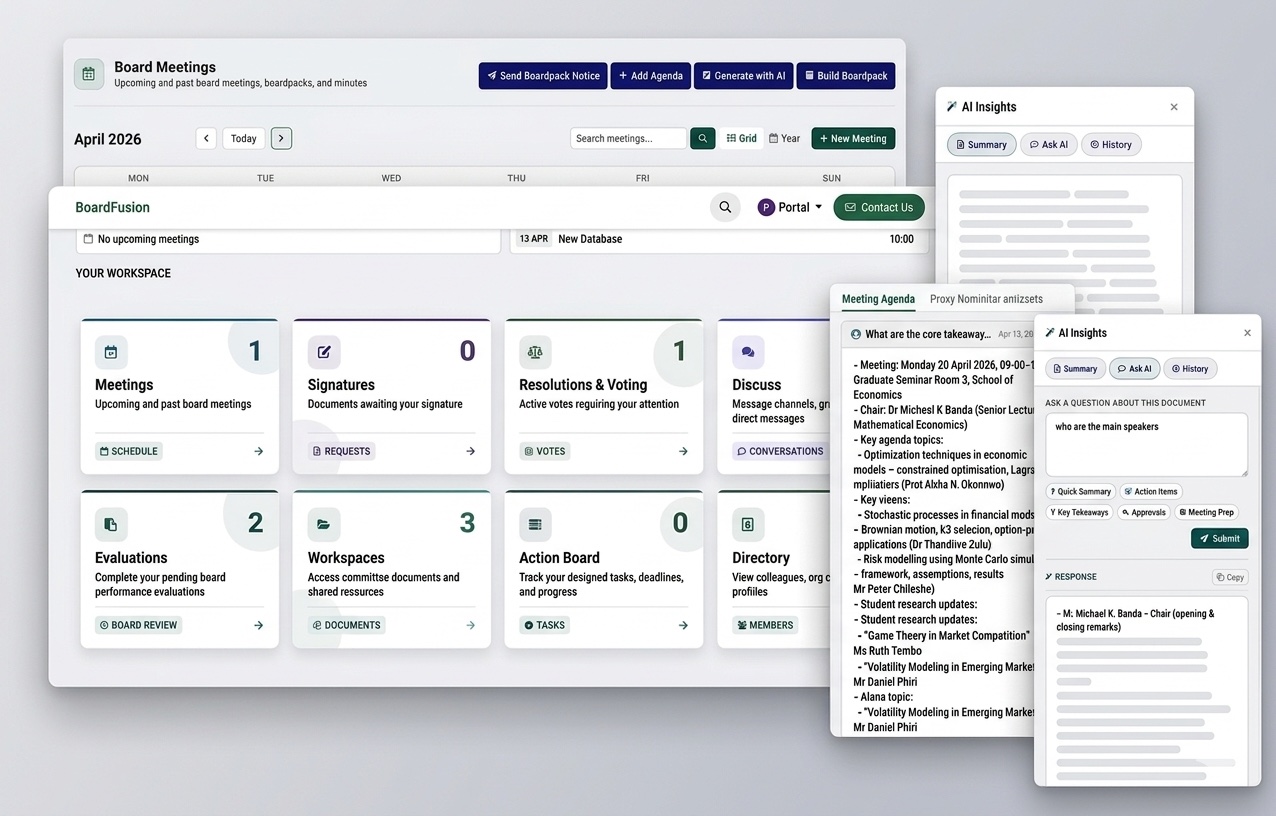The width and height of the screenshot is (1276, 816).
Task: Open REQUESTS tag on Signatures card
Action: click(x=342, y=451)
